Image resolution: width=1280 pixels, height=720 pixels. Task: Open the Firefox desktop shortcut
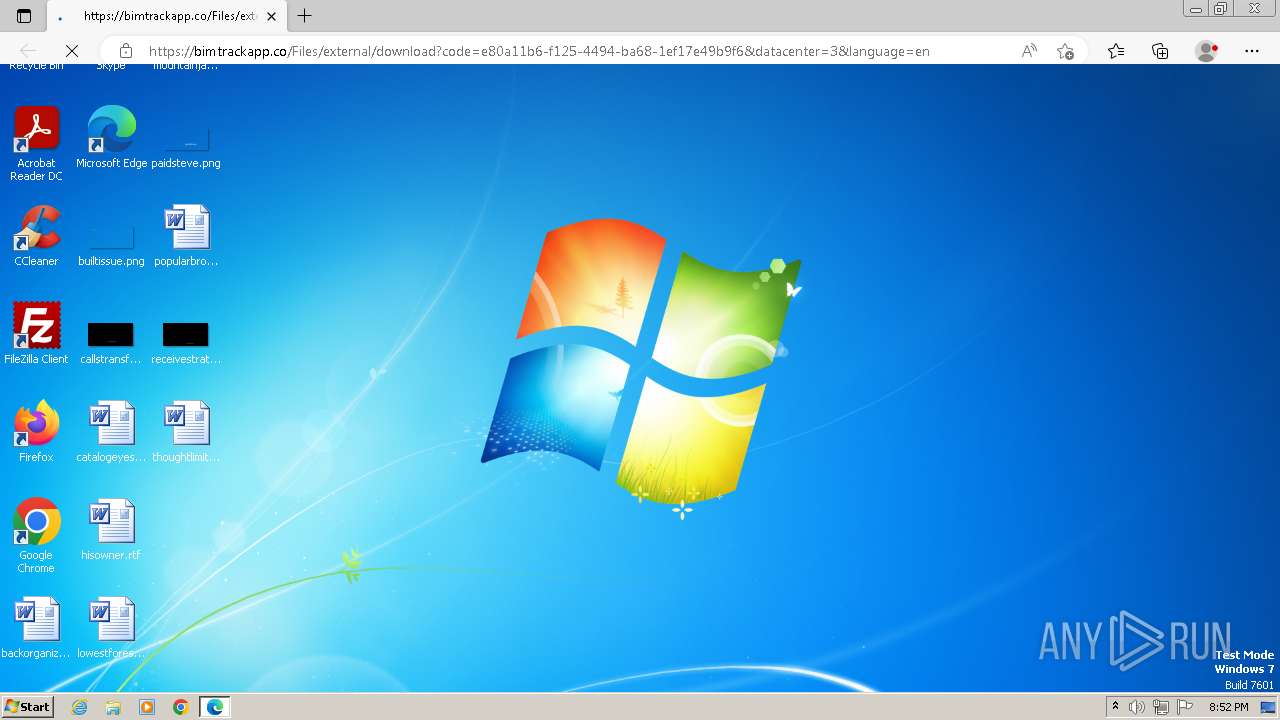37,431
